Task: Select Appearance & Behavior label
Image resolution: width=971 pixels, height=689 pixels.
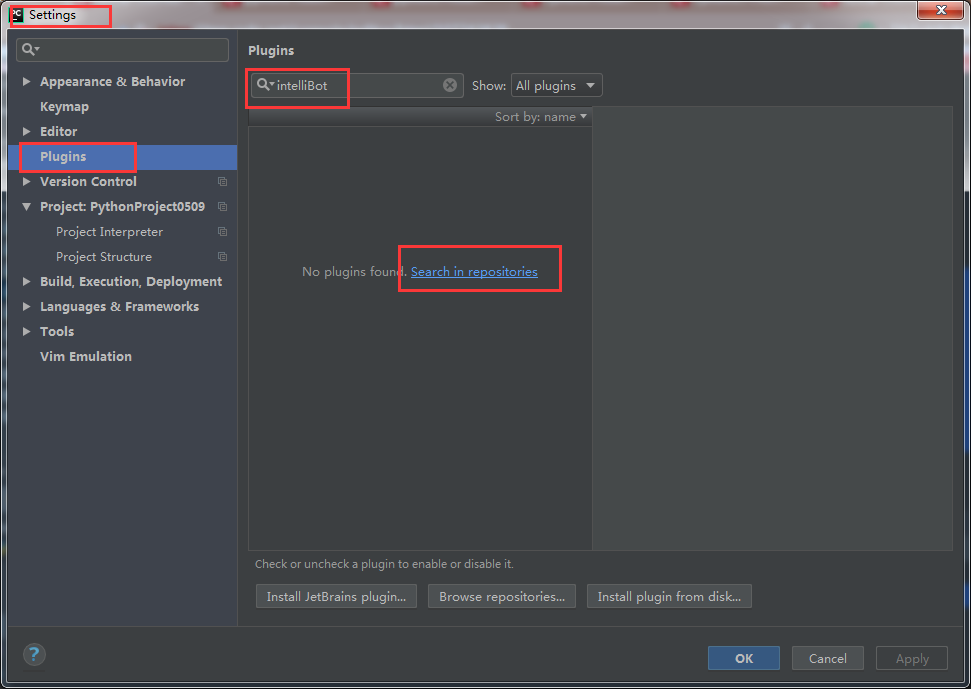Action: coord(113,82)
